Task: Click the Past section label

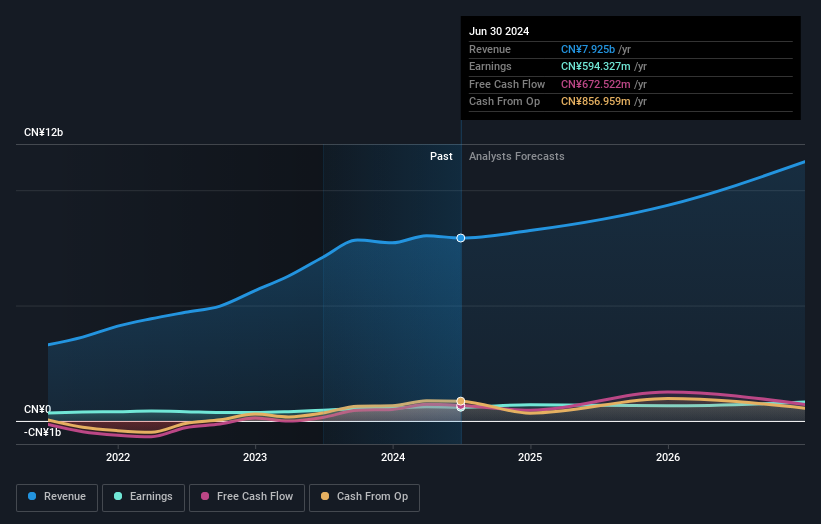Action: [441, 156]
